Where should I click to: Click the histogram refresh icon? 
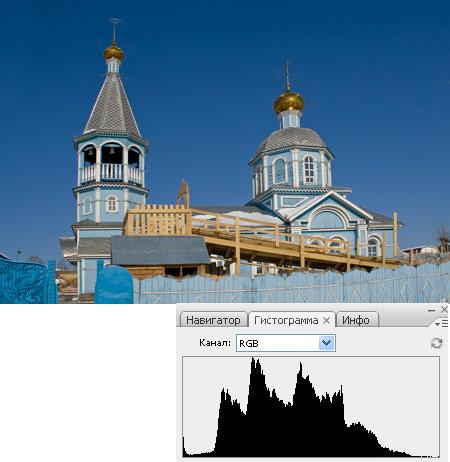(437, 343)
